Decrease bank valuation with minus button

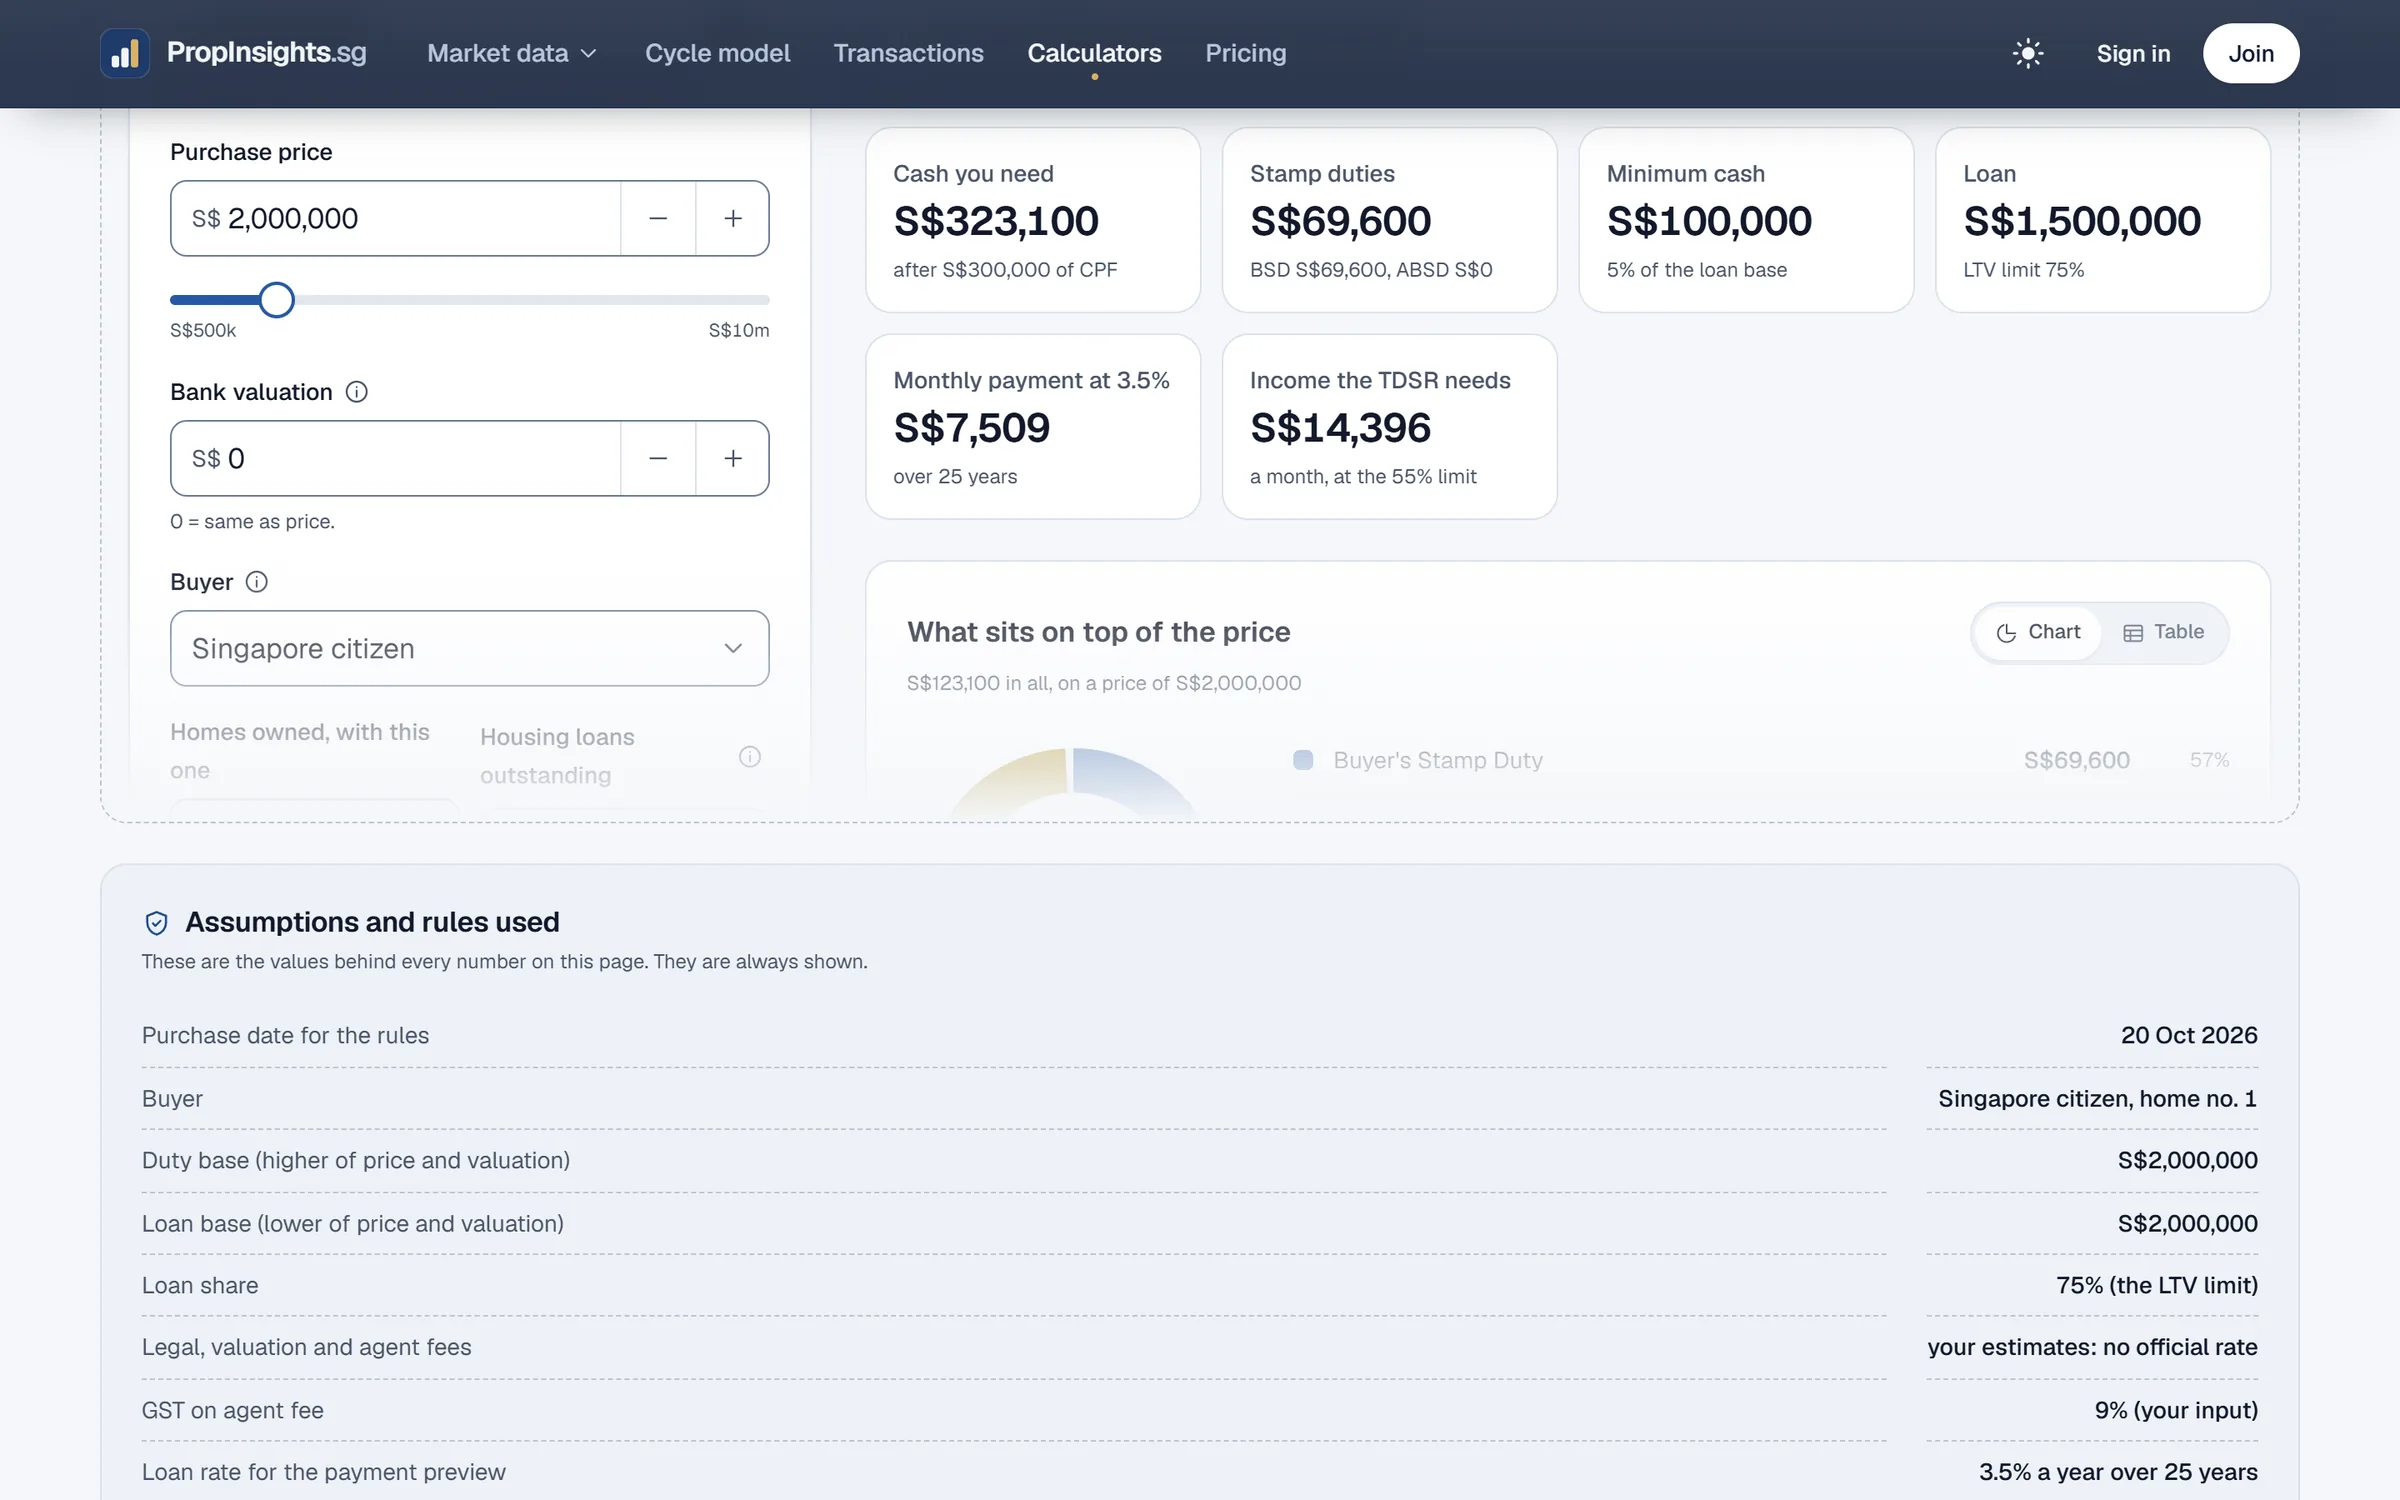pos(658,458)
